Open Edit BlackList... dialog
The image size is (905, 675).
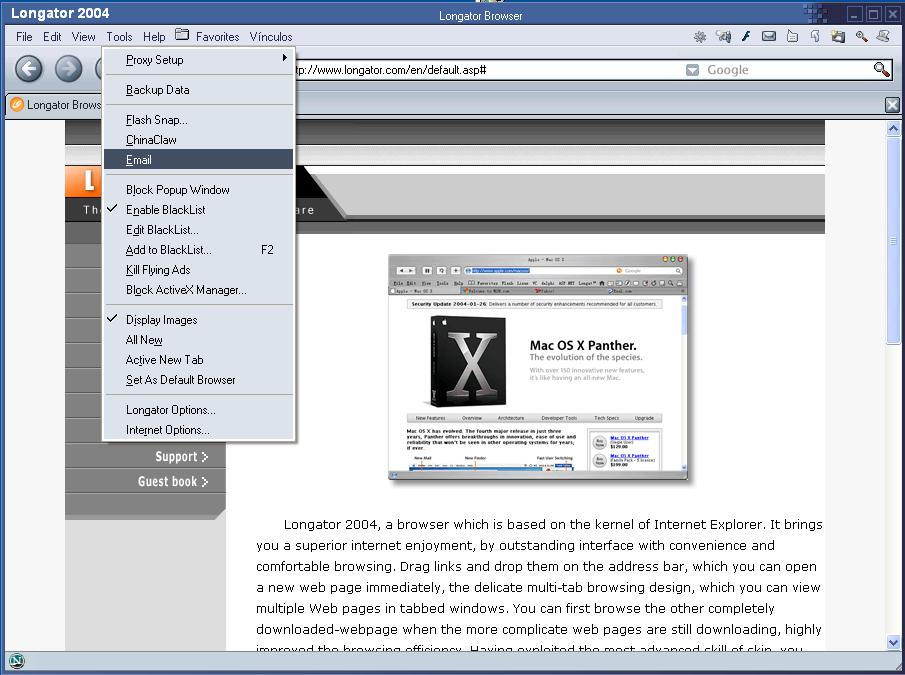click(x=199, y=230)
